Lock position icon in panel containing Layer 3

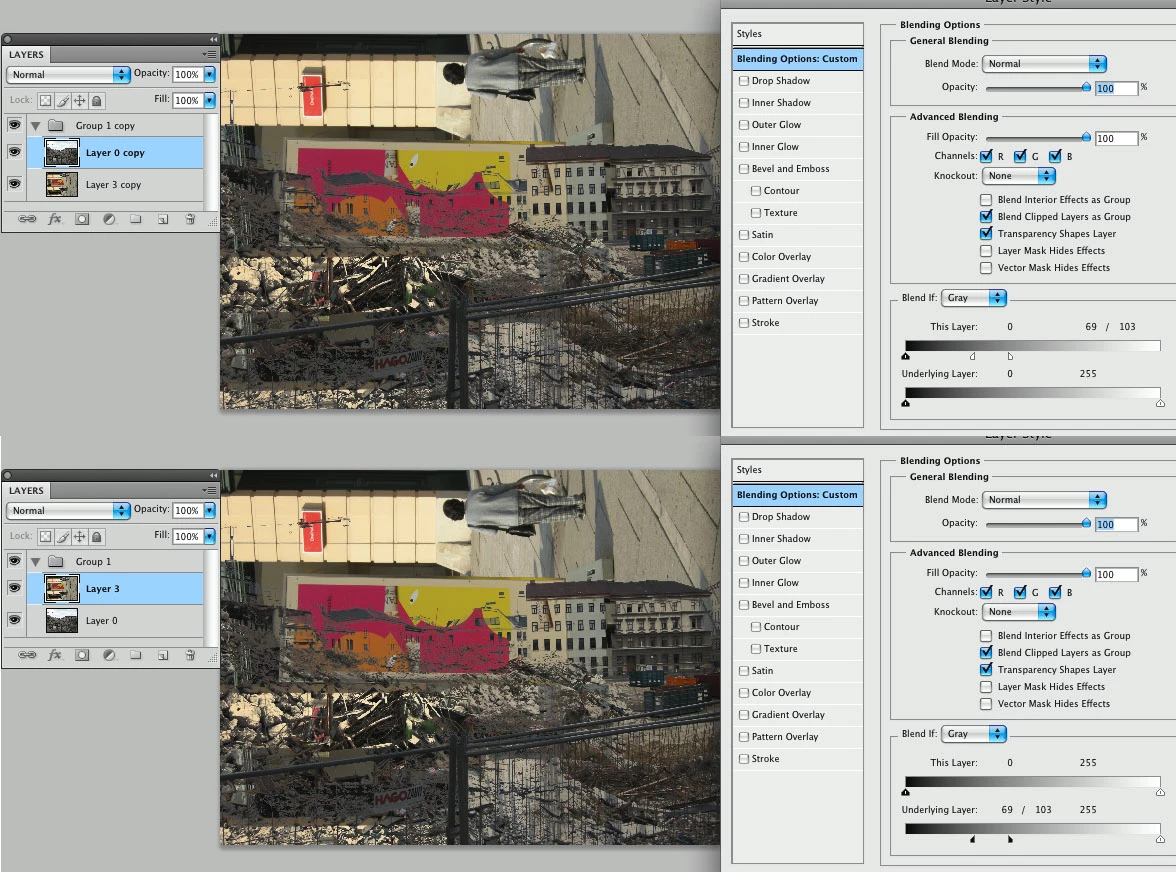pyautogui.click(x=80, y=537)
